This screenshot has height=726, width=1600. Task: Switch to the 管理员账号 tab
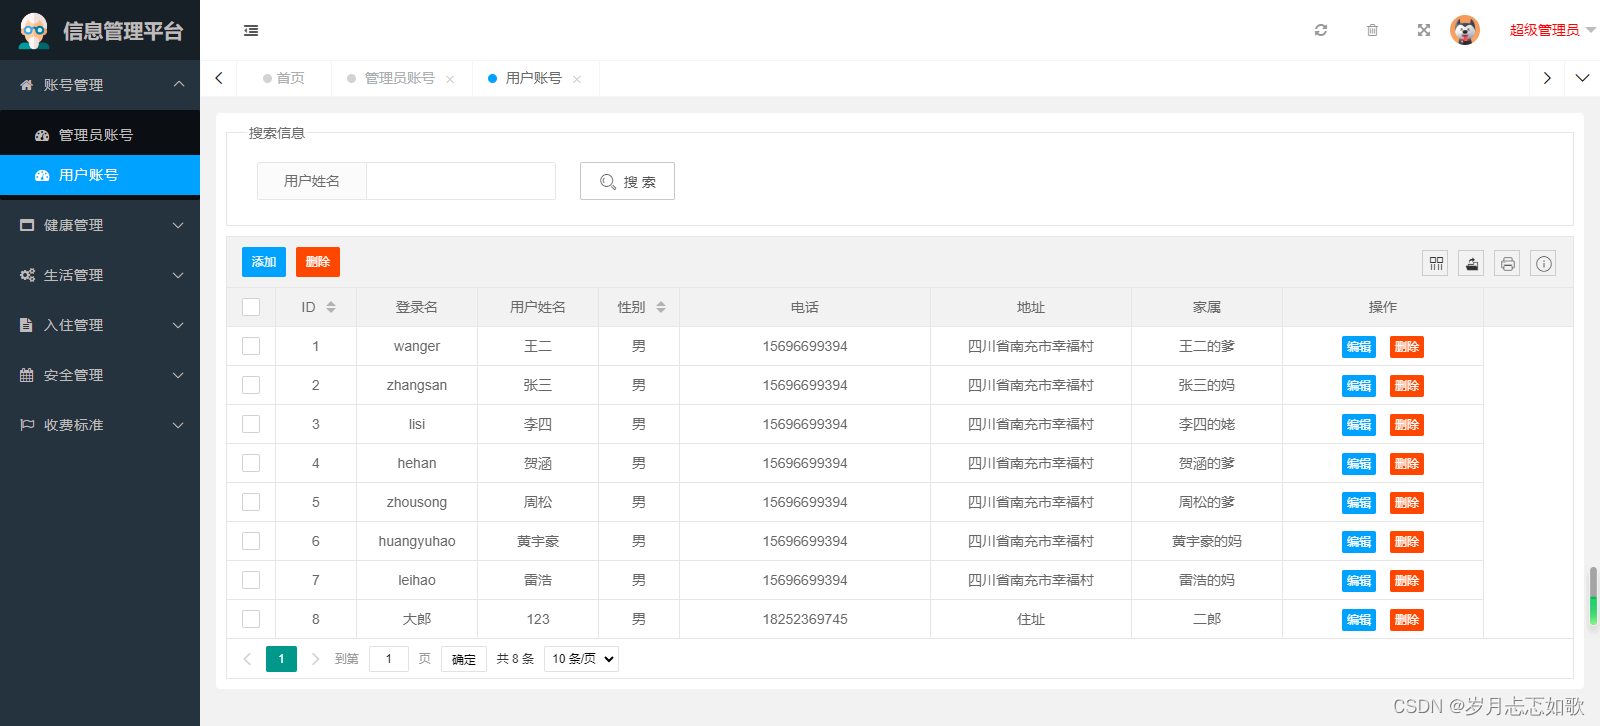(399, 78)
